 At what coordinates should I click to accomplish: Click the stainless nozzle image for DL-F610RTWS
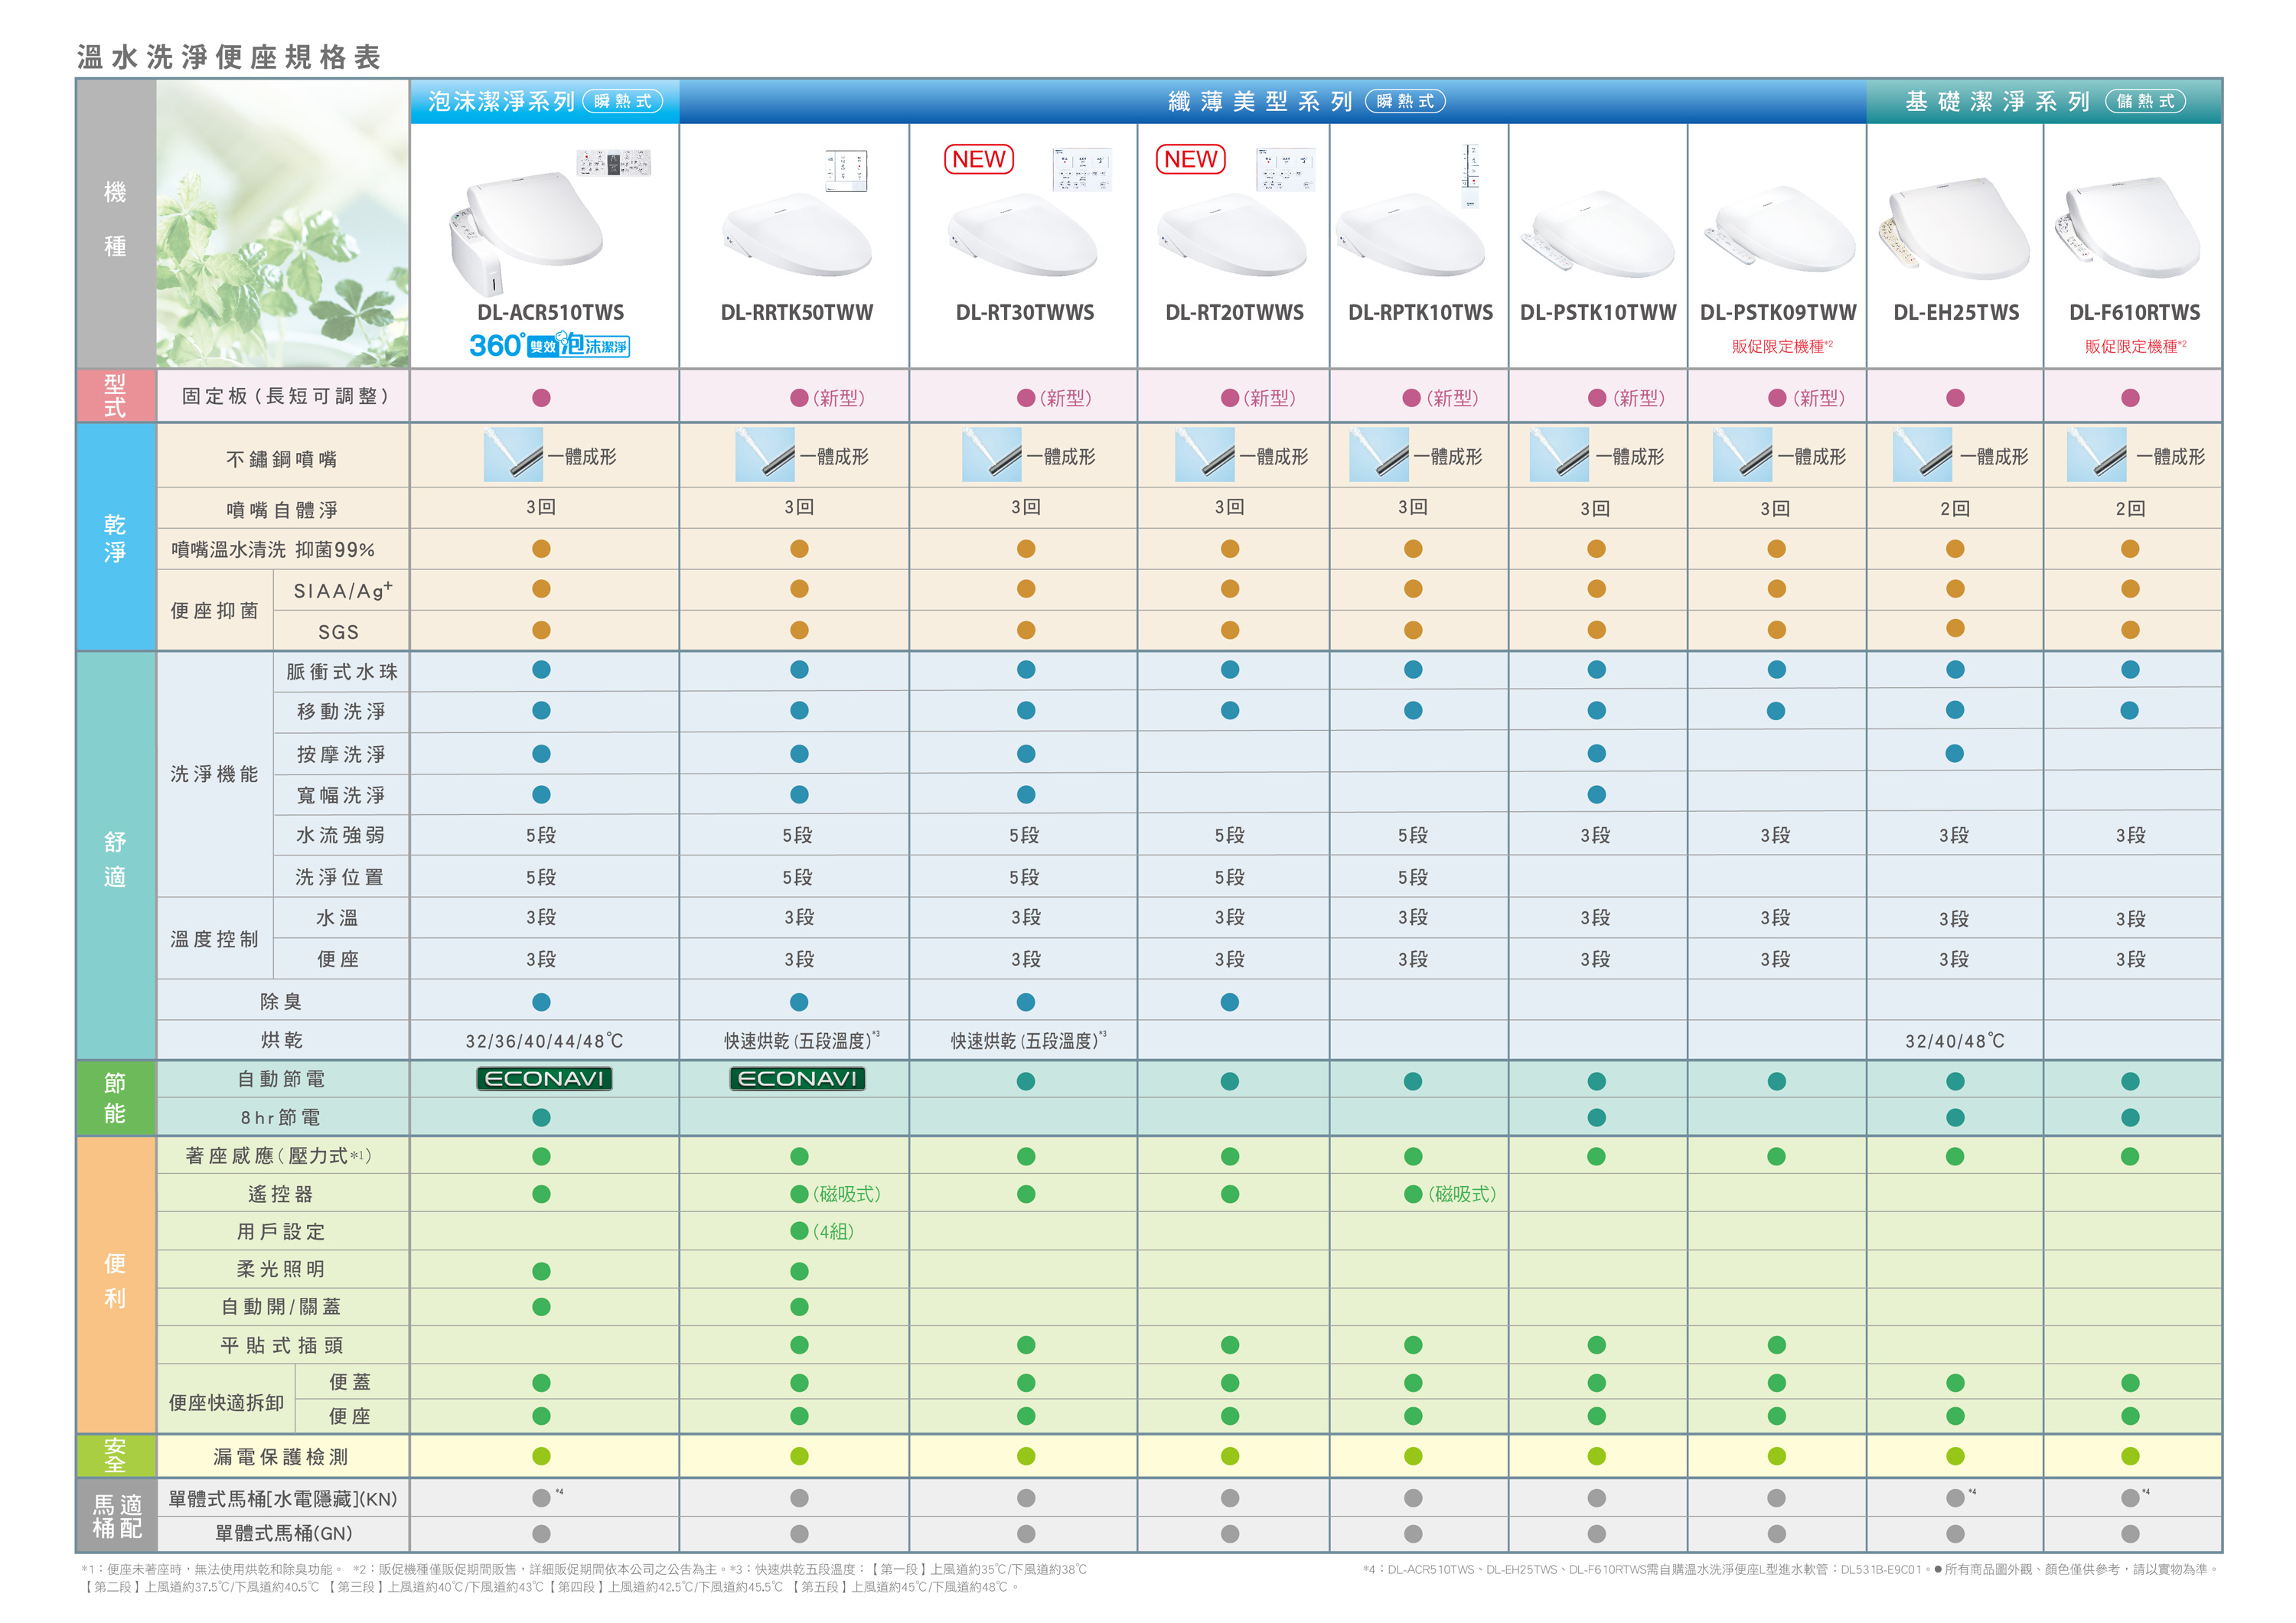click(2097, 454)
